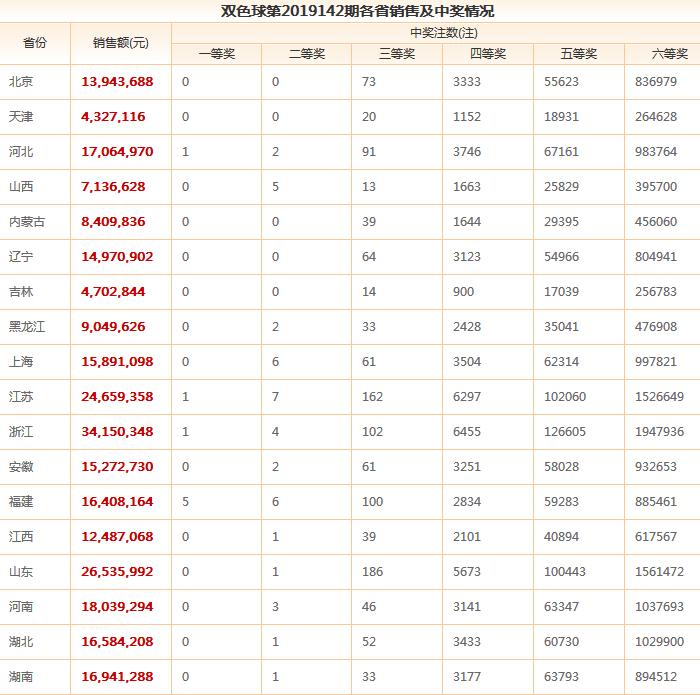
Task: Click sales amount 15,272,730
Action: pyautogui.click(x=117, y=467)
